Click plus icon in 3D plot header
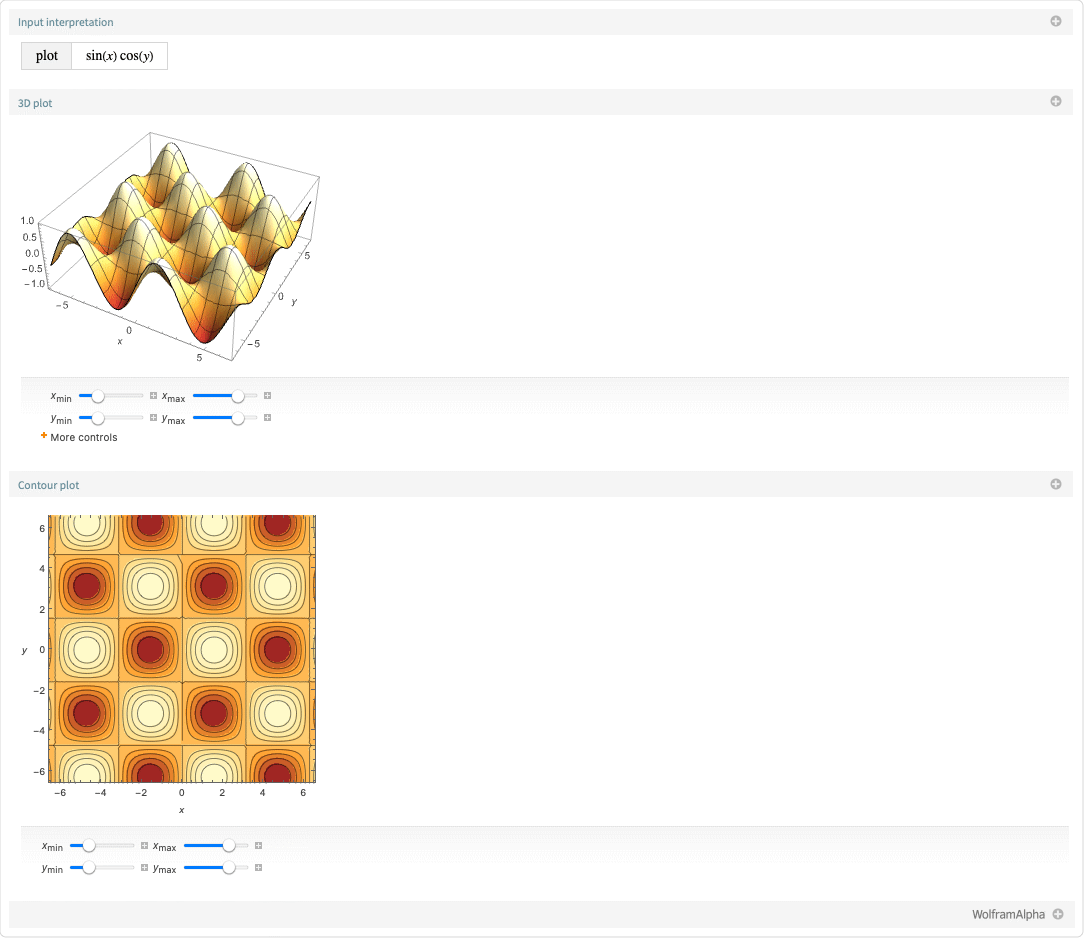Screen dimensions: 1084x938 tap(1056, 102)
